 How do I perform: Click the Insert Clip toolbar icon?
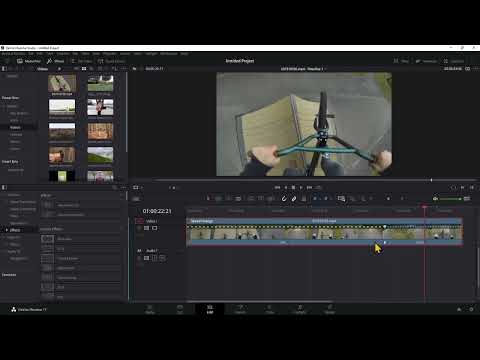tap(251, 198)
